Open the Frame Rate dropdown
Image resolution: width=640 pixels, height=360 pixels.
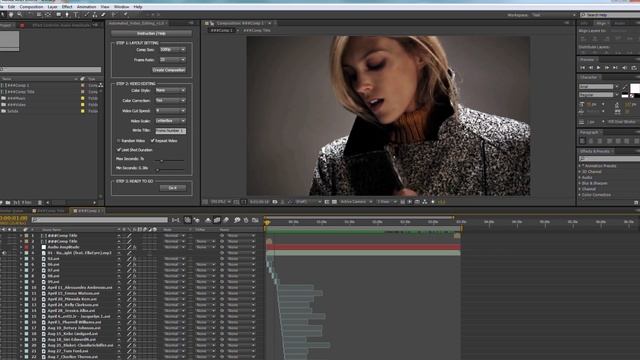pyautogui.click(x=173, y=60)
